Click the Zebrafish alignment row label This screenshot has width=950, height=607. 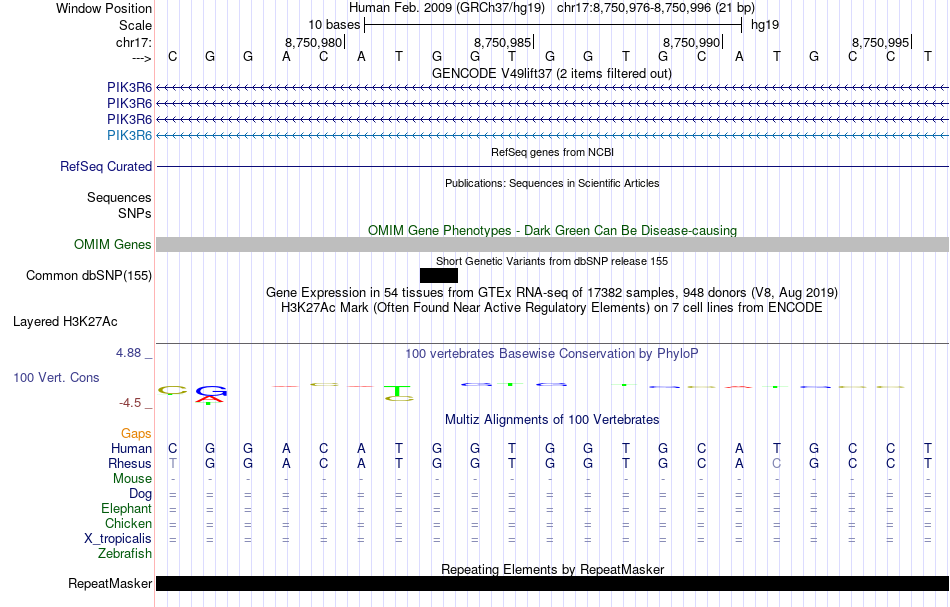pyautogui.click(x=125, y=553)
